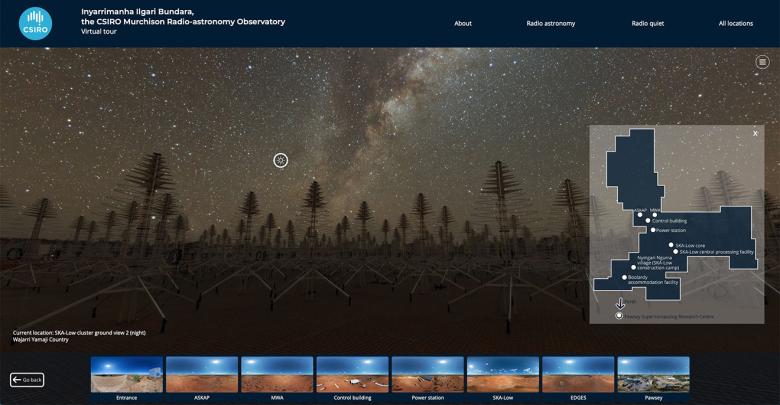Click the Boolardy accommodation facility label
The height and width of the screenshot is (405, 780).
pyautogui.click(x=653, y=280)
